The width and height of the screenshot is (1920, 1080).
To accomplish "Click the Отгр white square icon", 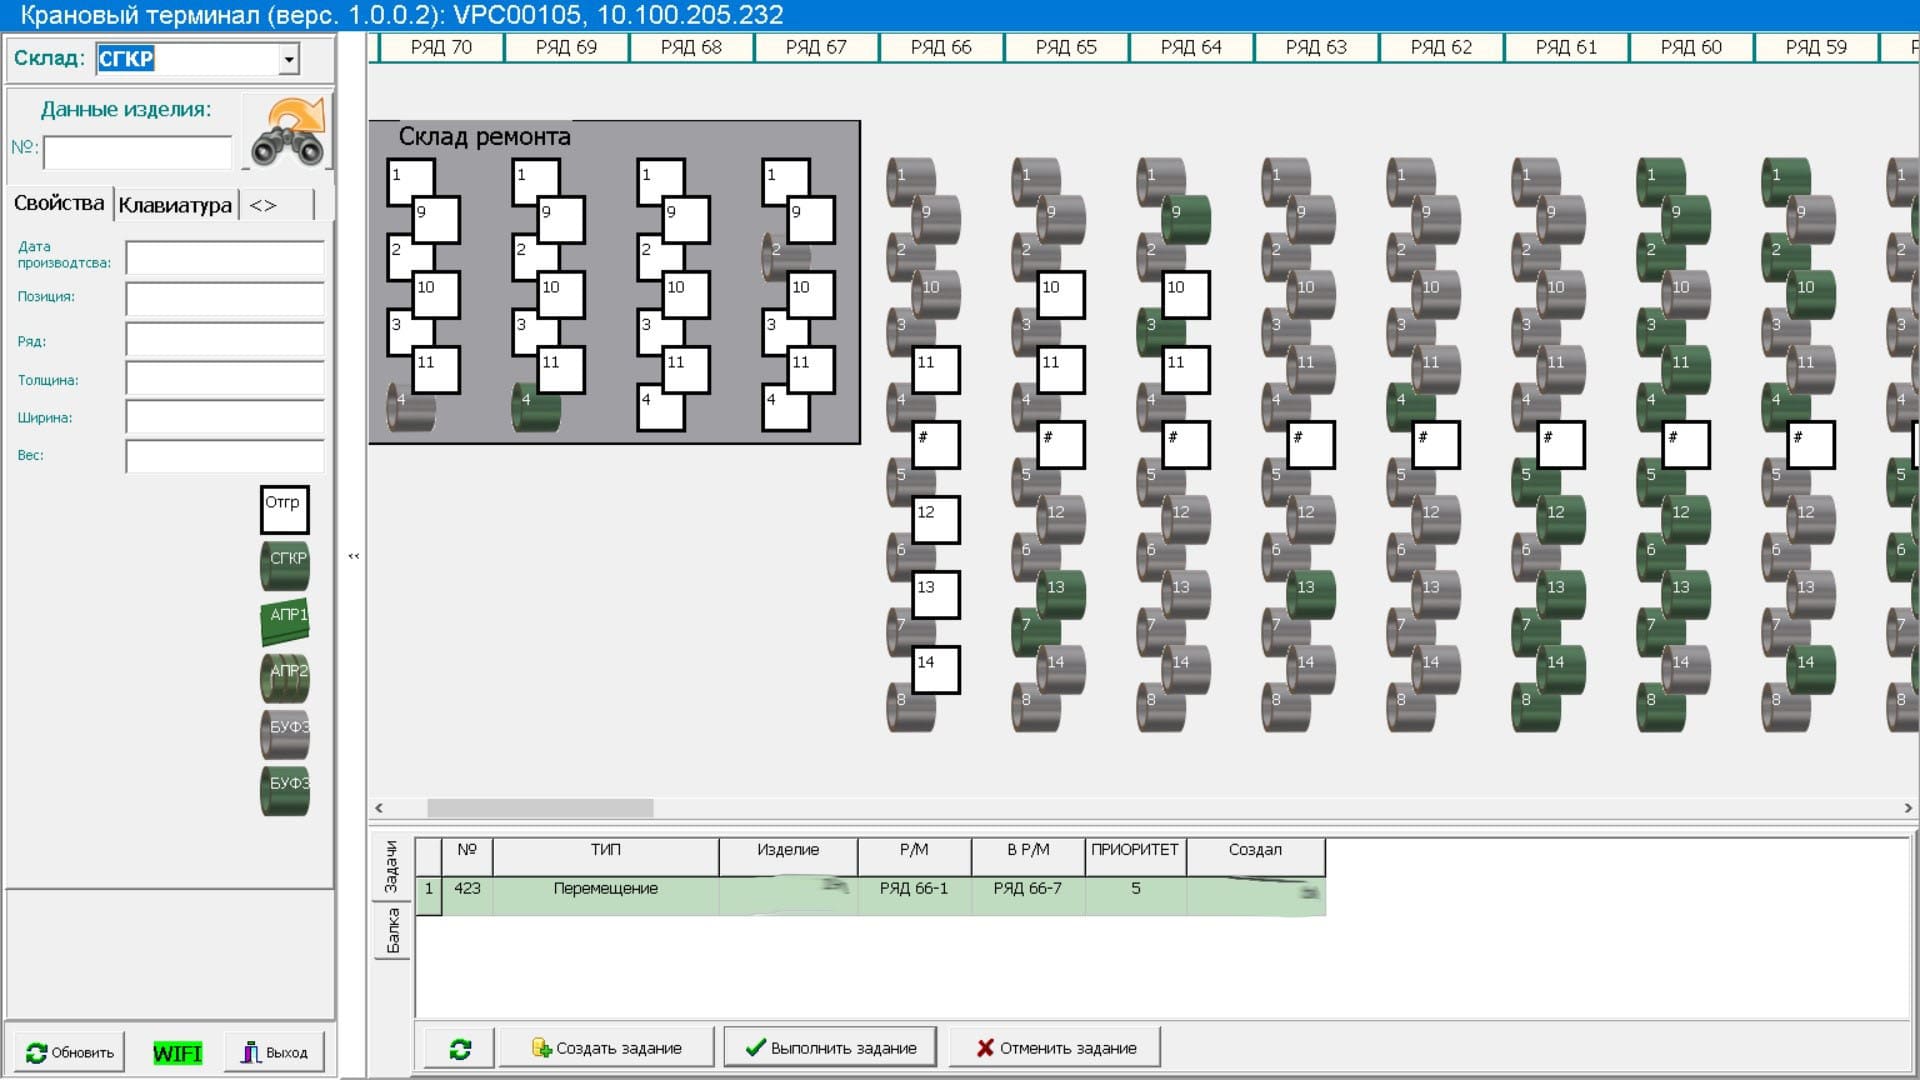I will point(284,509).
